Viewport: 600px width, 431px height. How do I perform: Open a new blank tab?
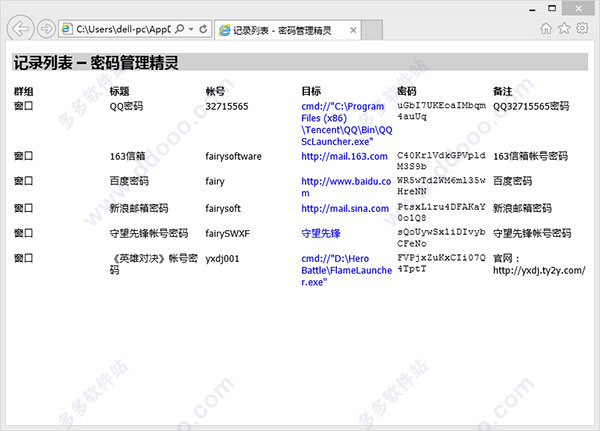click(x=372, y=30)
